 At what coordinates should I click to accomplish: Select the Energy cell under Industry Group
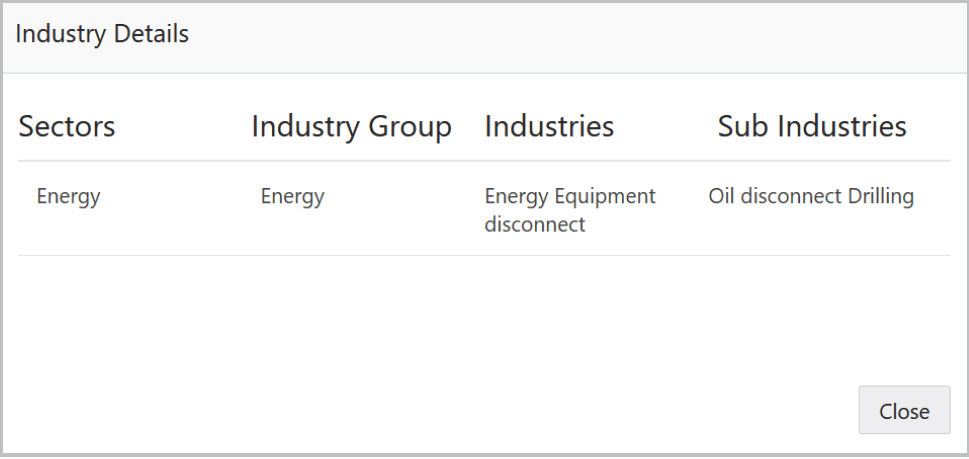(292, 196)
